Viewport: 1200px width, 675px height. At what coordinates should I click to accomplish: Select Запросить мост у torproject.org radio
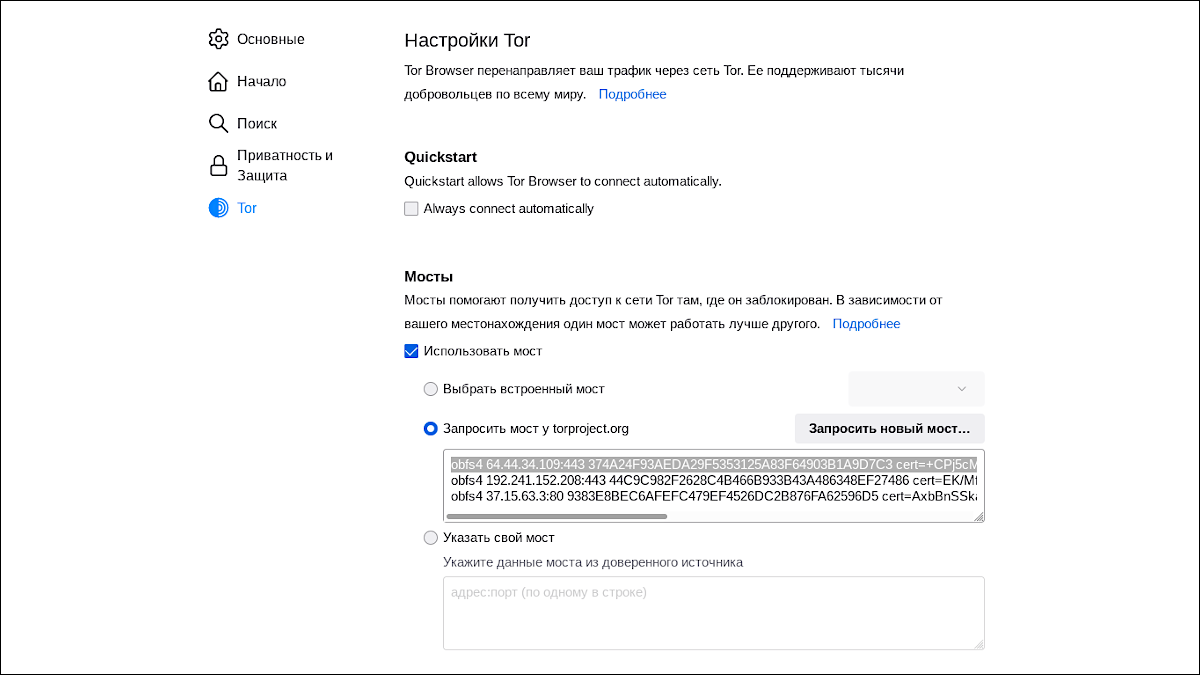(431, 429)
